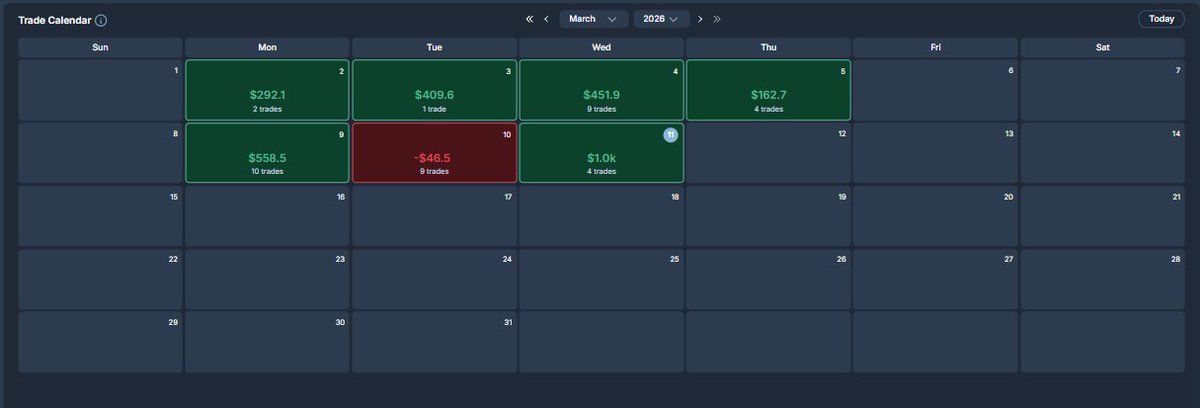Go to next month with right arrow
Image resolution: width=1200 pixels, height=408 pixels.
tap(700, 19)
